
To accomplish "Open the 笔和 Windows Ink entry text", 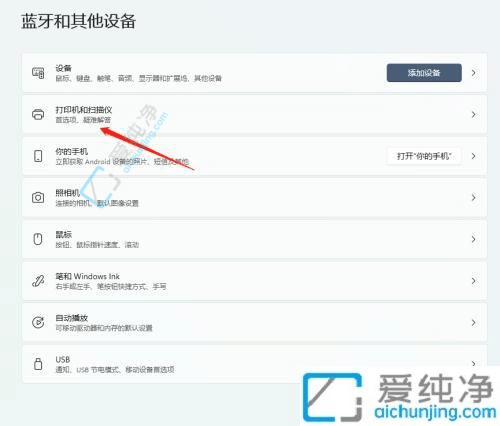I will (x=87, y=276).
